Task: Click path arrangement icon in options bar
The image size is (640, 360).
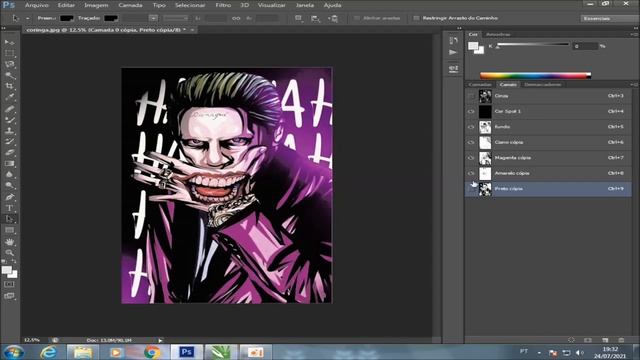Action: pyautogui.click(x=333, y=18)
